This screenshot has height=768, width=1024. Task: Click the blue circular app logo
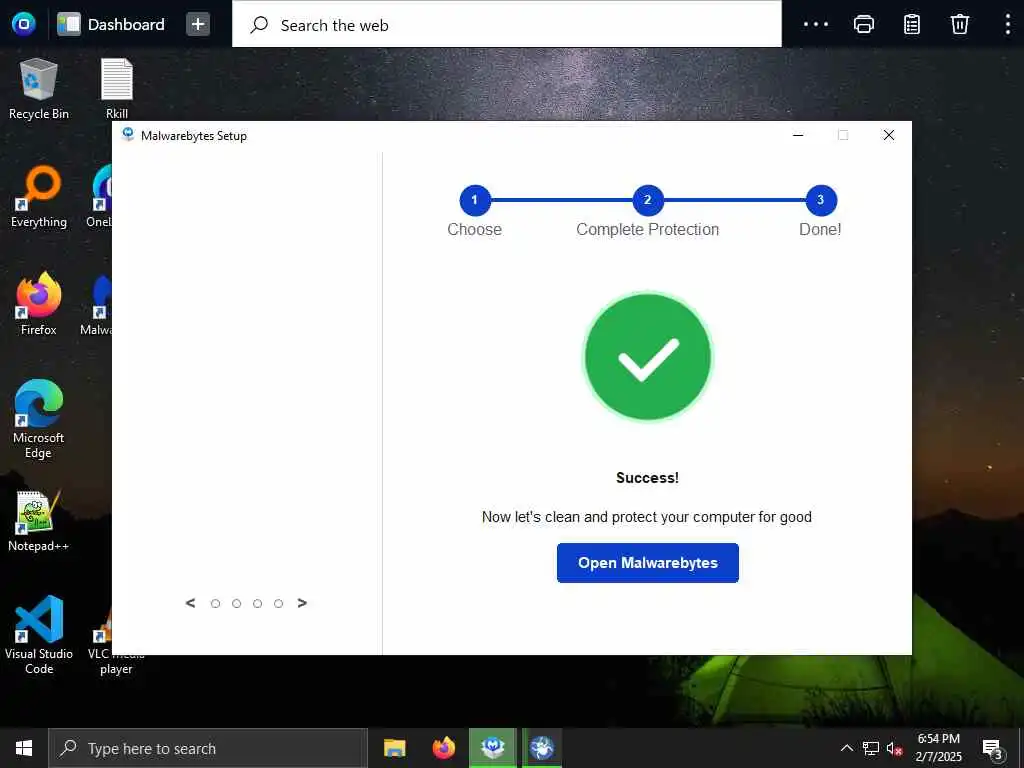coord(24,24)
